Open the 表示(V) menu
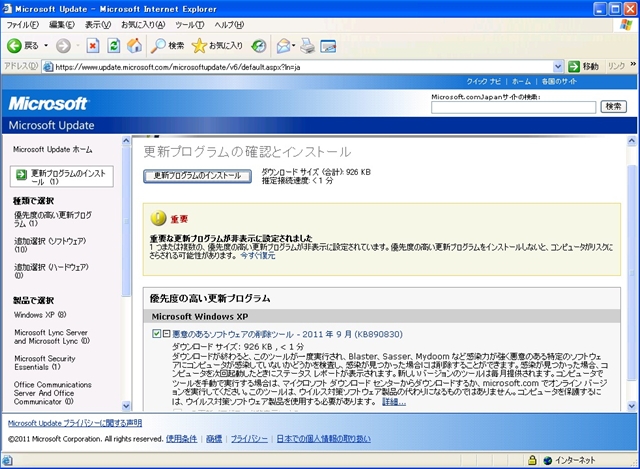This screenshot has width=640, height=469. point(98,25)
